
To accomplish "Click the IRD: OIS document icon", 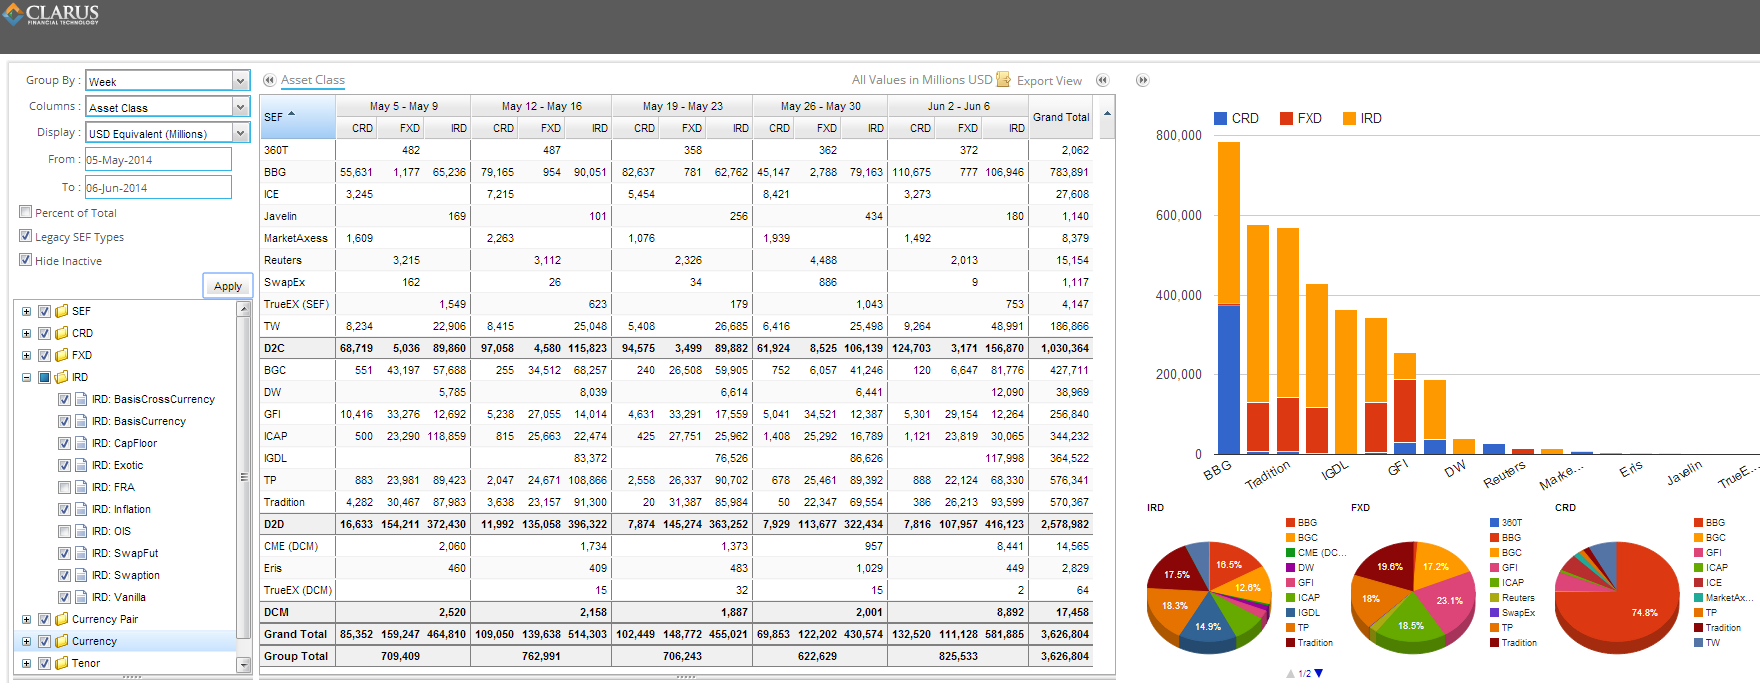I will [82, 531].
